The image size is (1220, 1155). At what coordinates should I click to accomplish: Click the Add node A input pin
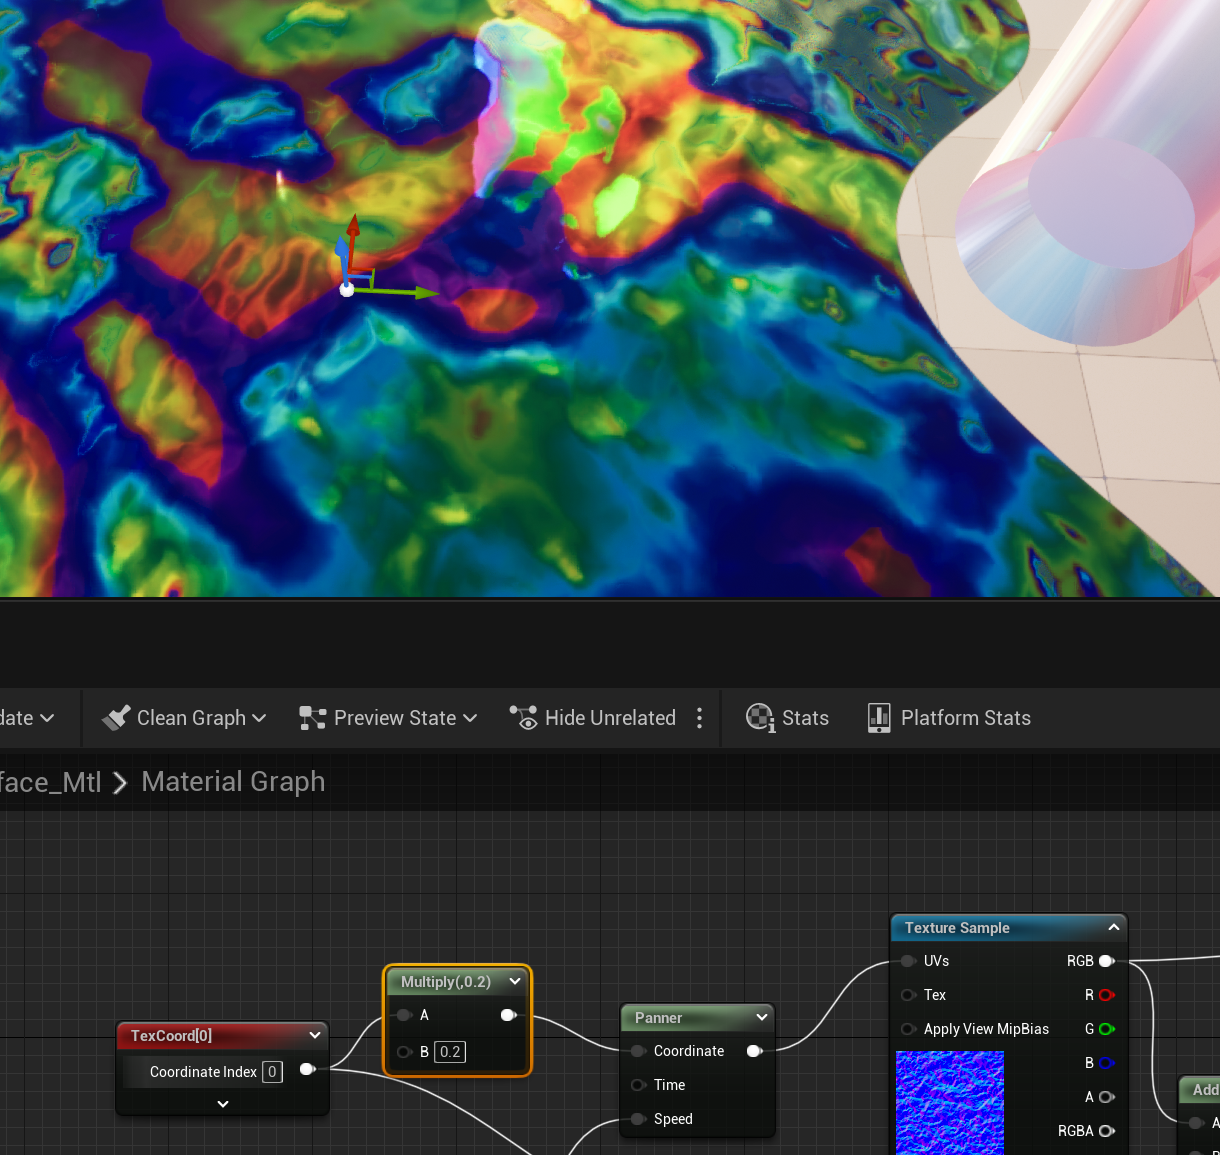[1196, 1123]
